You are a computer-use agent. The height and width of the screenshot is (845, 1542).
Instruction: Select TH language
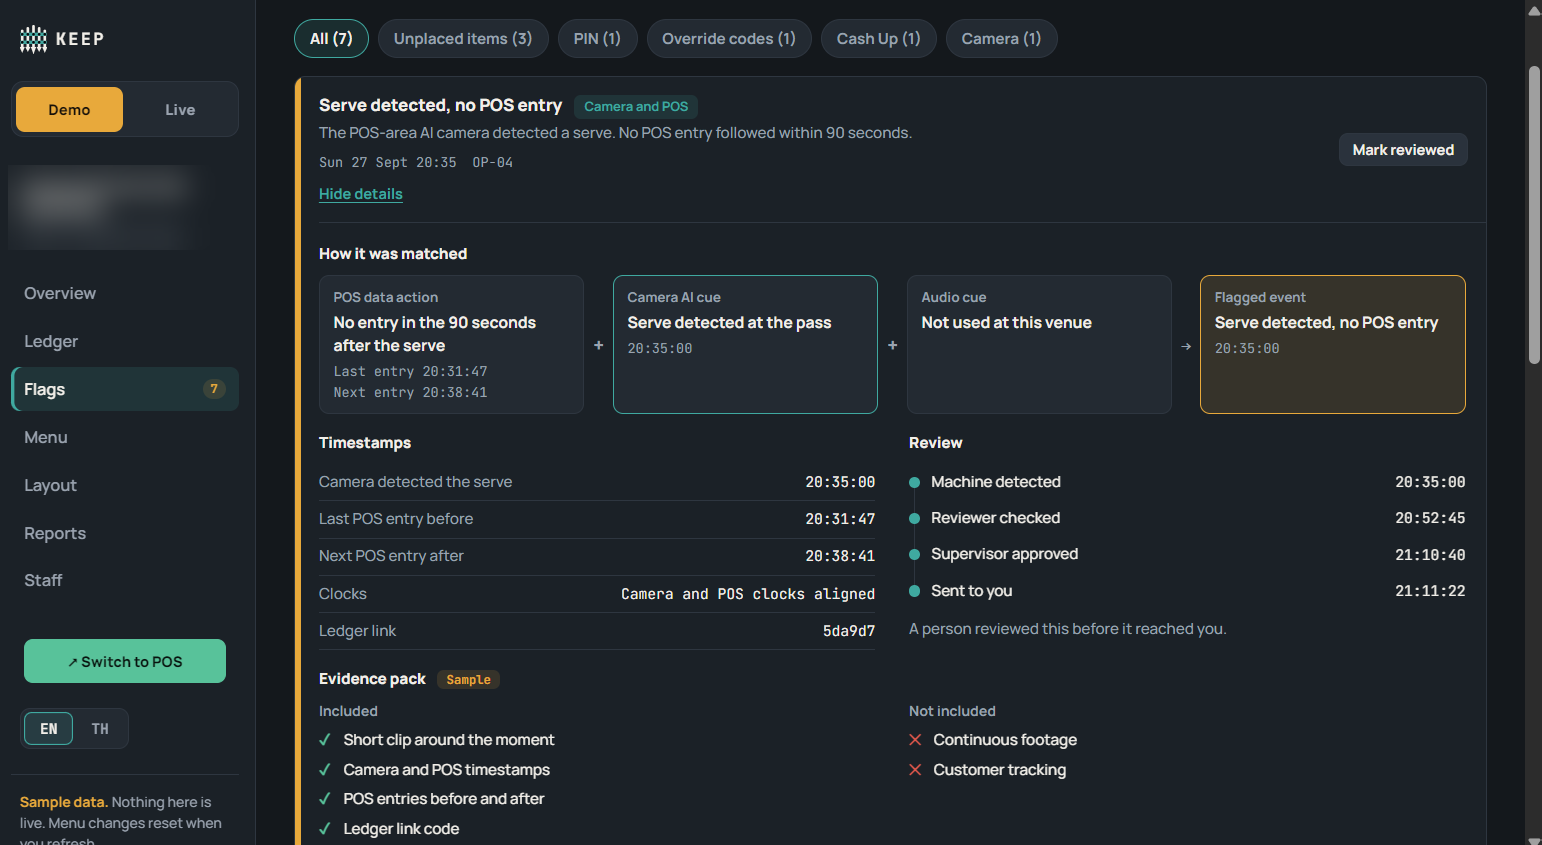tap(100, 729)
